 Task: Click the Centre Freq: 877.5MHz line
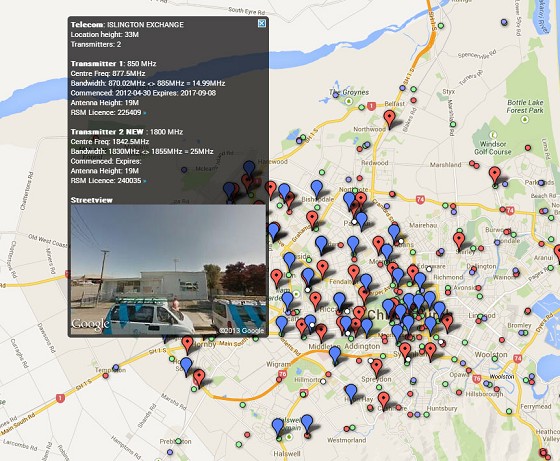[x=108, y=74]
